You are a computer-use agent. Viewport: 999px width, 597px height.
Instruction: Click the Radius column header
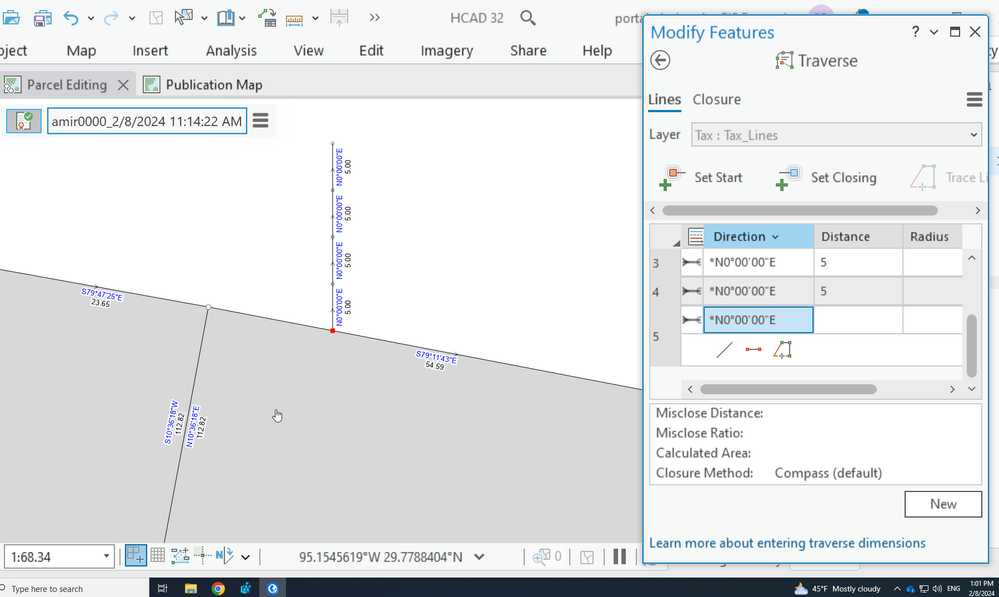coord(932,236)
